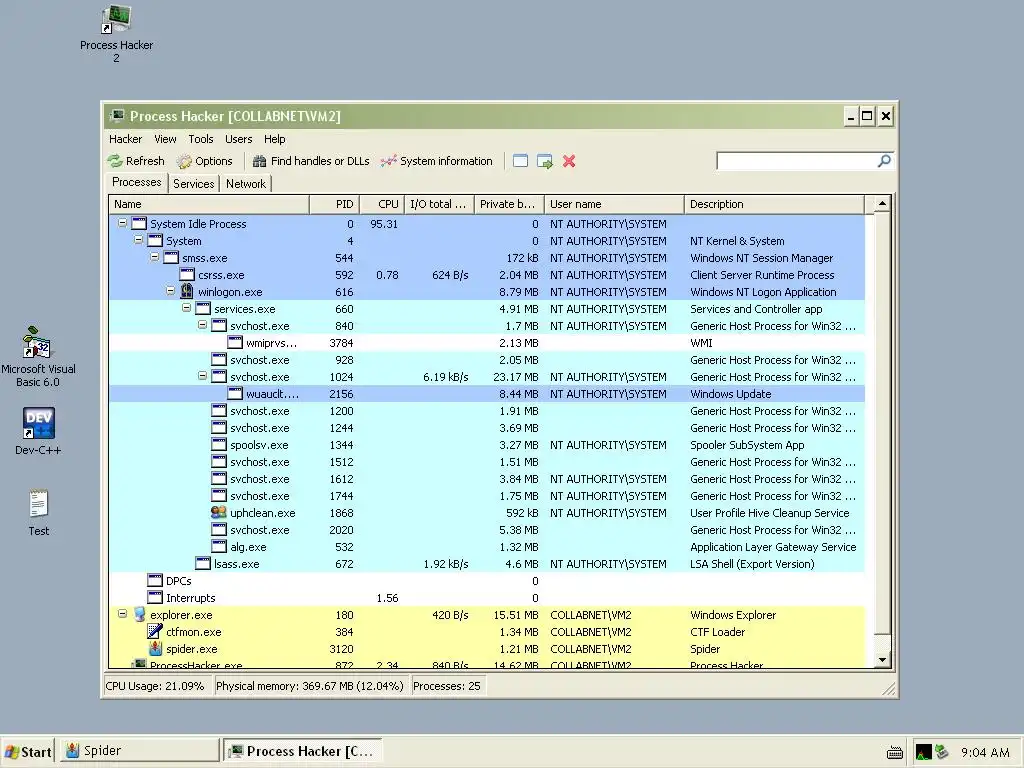Screen dimensions: 1024x768
Task: Select the spider.exe process icon
Action: click(x=155, y=648)
